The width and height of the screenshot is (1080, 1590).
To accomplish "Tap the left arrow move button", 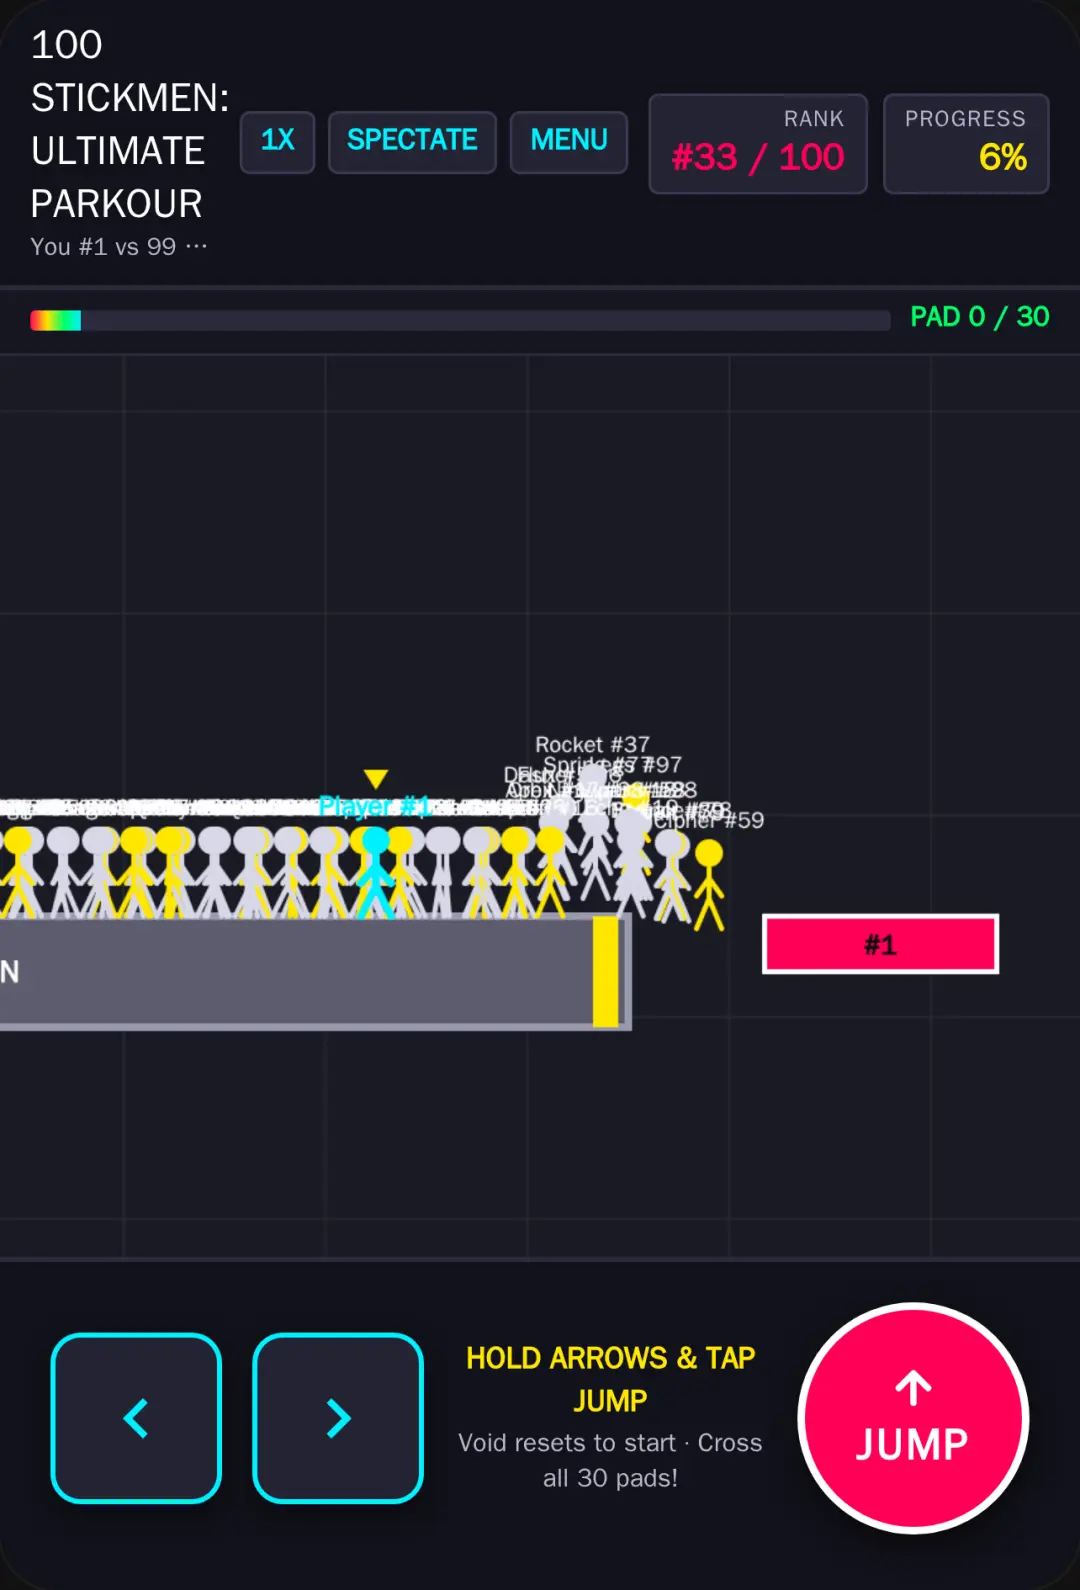I will coord(136,1417).
